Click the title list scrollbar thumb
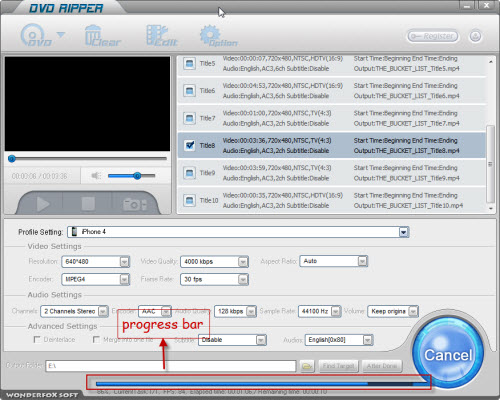The width and height of the screenshot is (500, 400). pos(490,164)
